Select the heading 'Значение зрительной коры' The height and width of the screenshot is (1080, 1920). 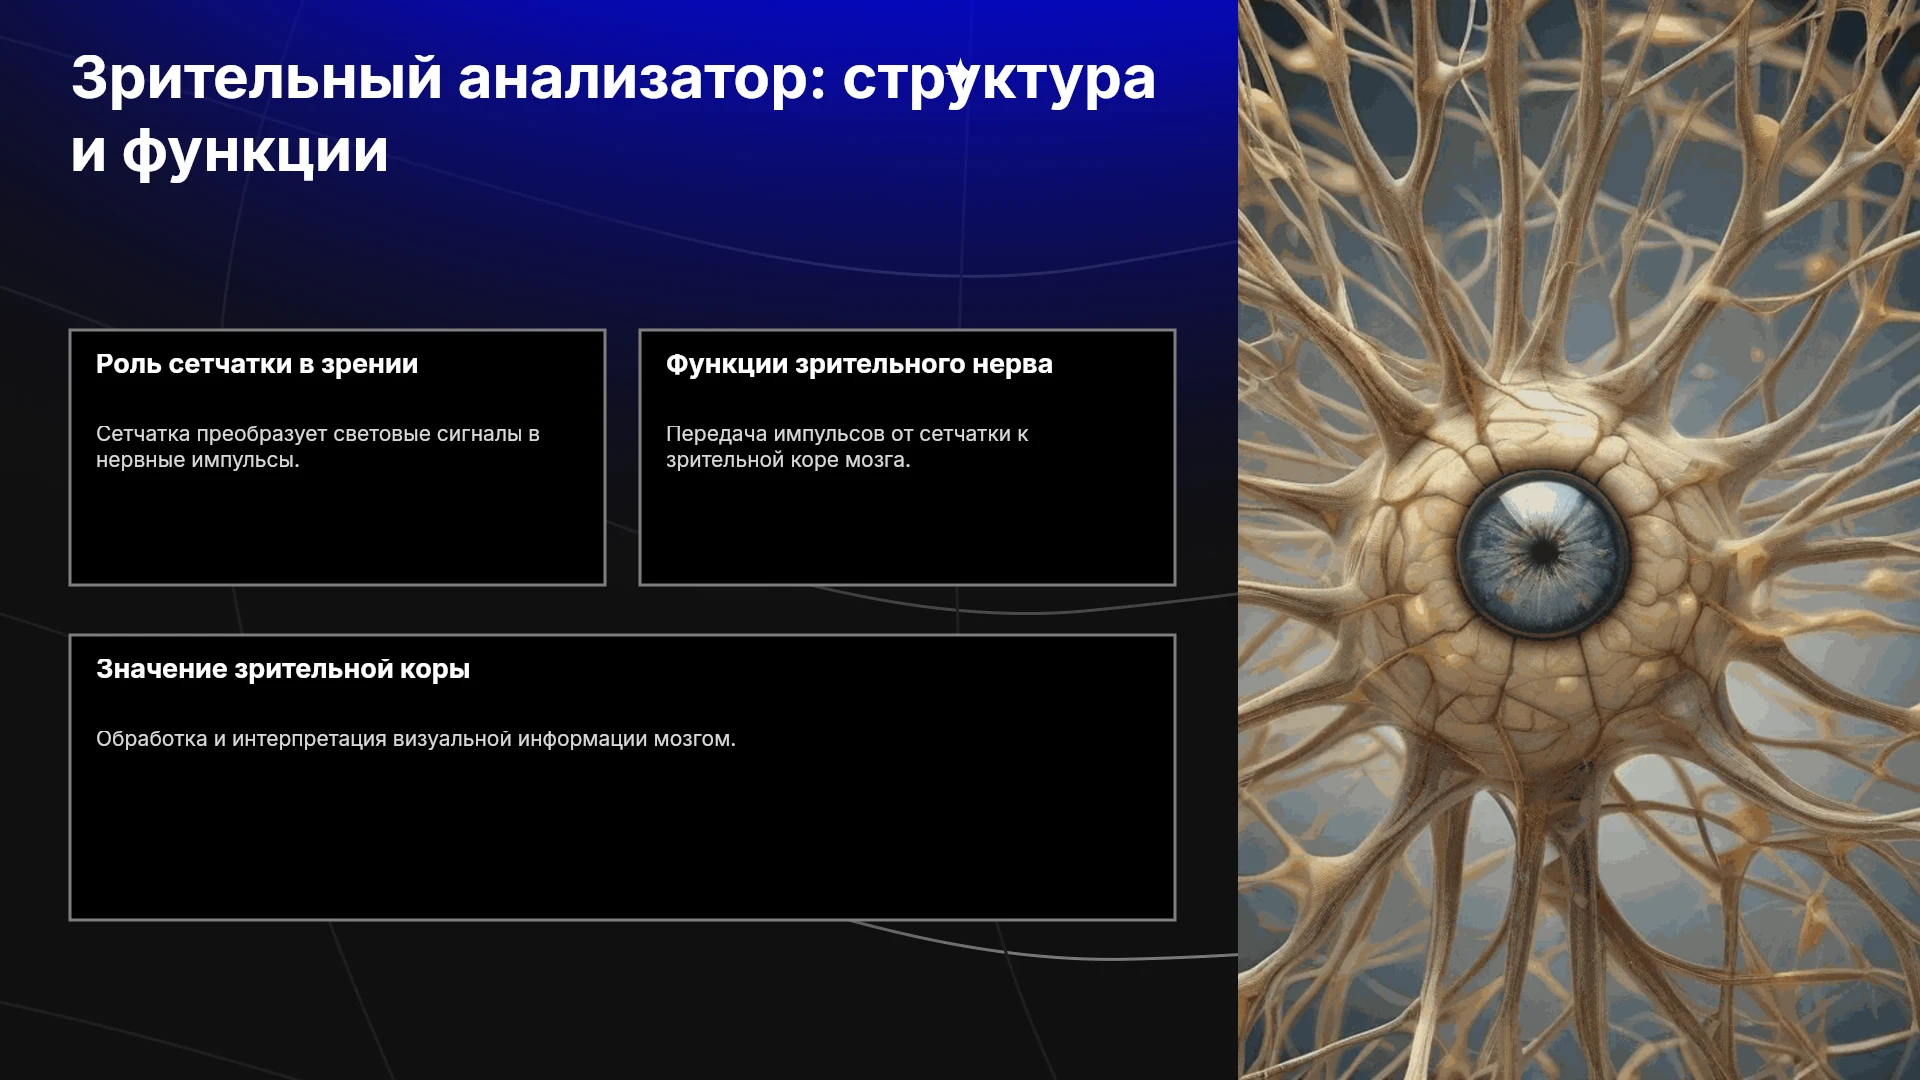click(283, 669)
